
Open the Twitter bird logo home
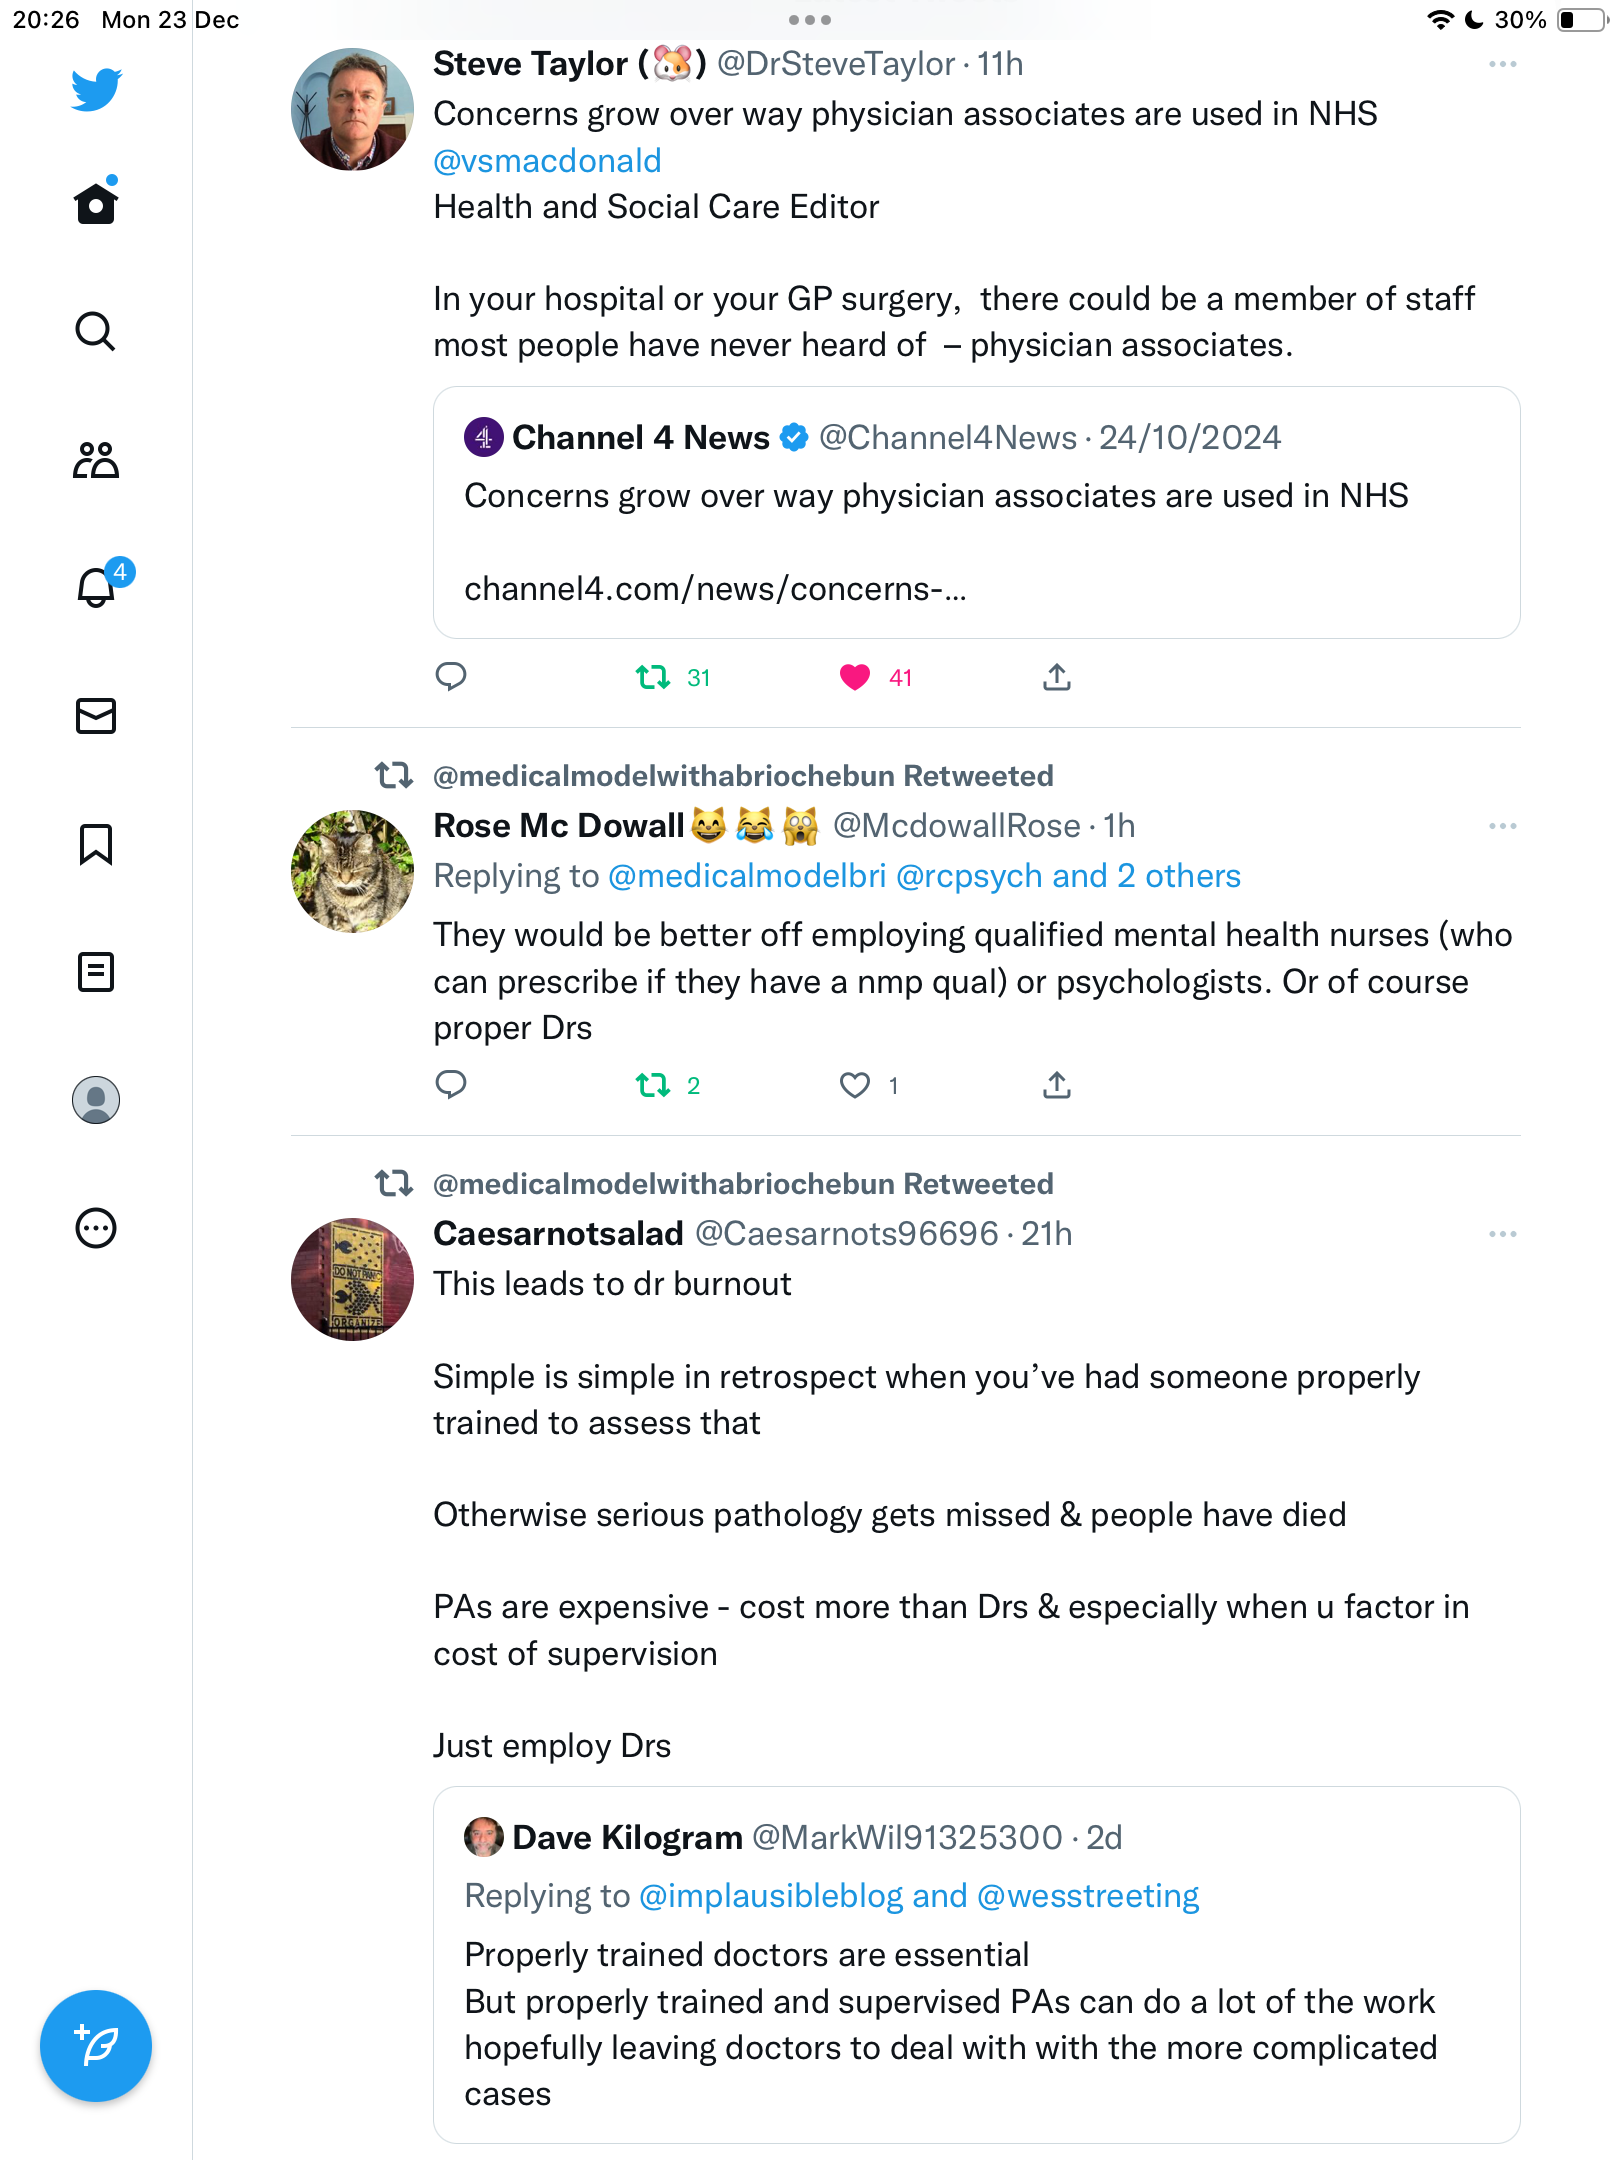pyautogui.click(x=96, y=90)
